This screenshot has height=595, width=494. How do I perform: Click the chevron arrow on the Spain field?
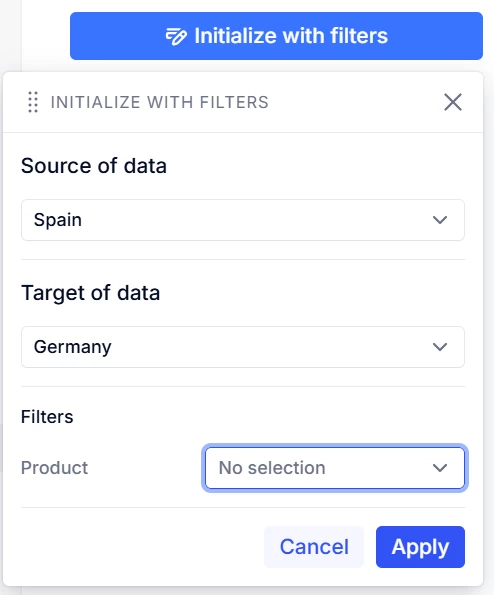pos(440,220)
